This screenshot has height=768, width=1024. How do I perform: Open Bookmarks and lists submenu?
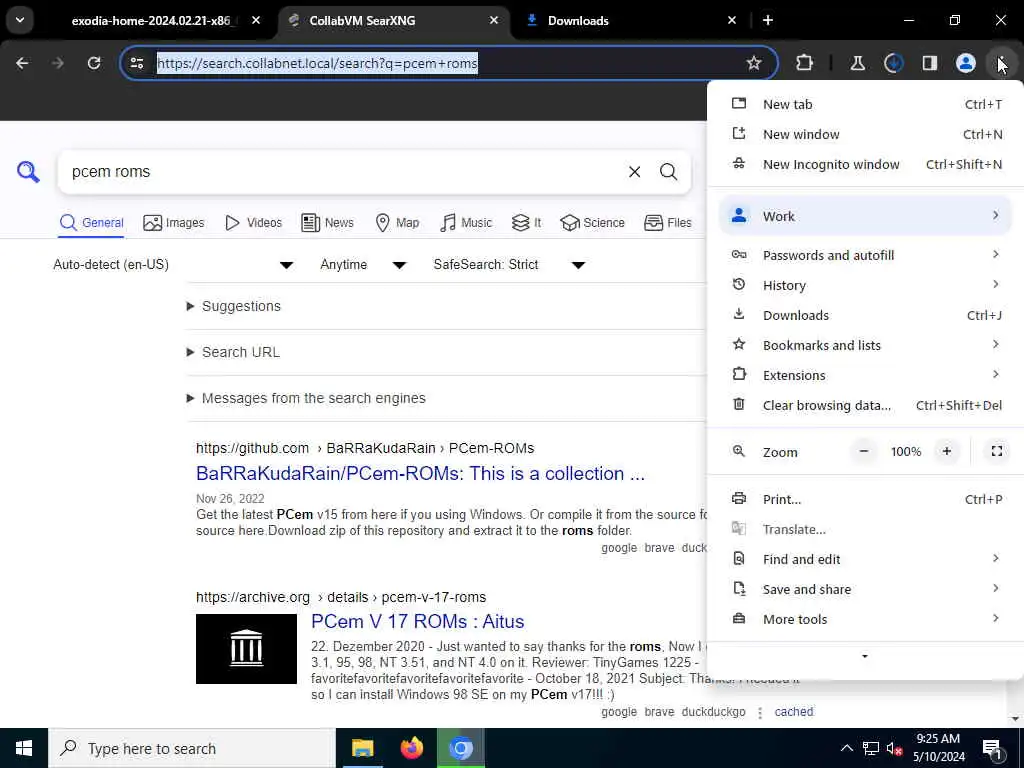coord(865,345)
